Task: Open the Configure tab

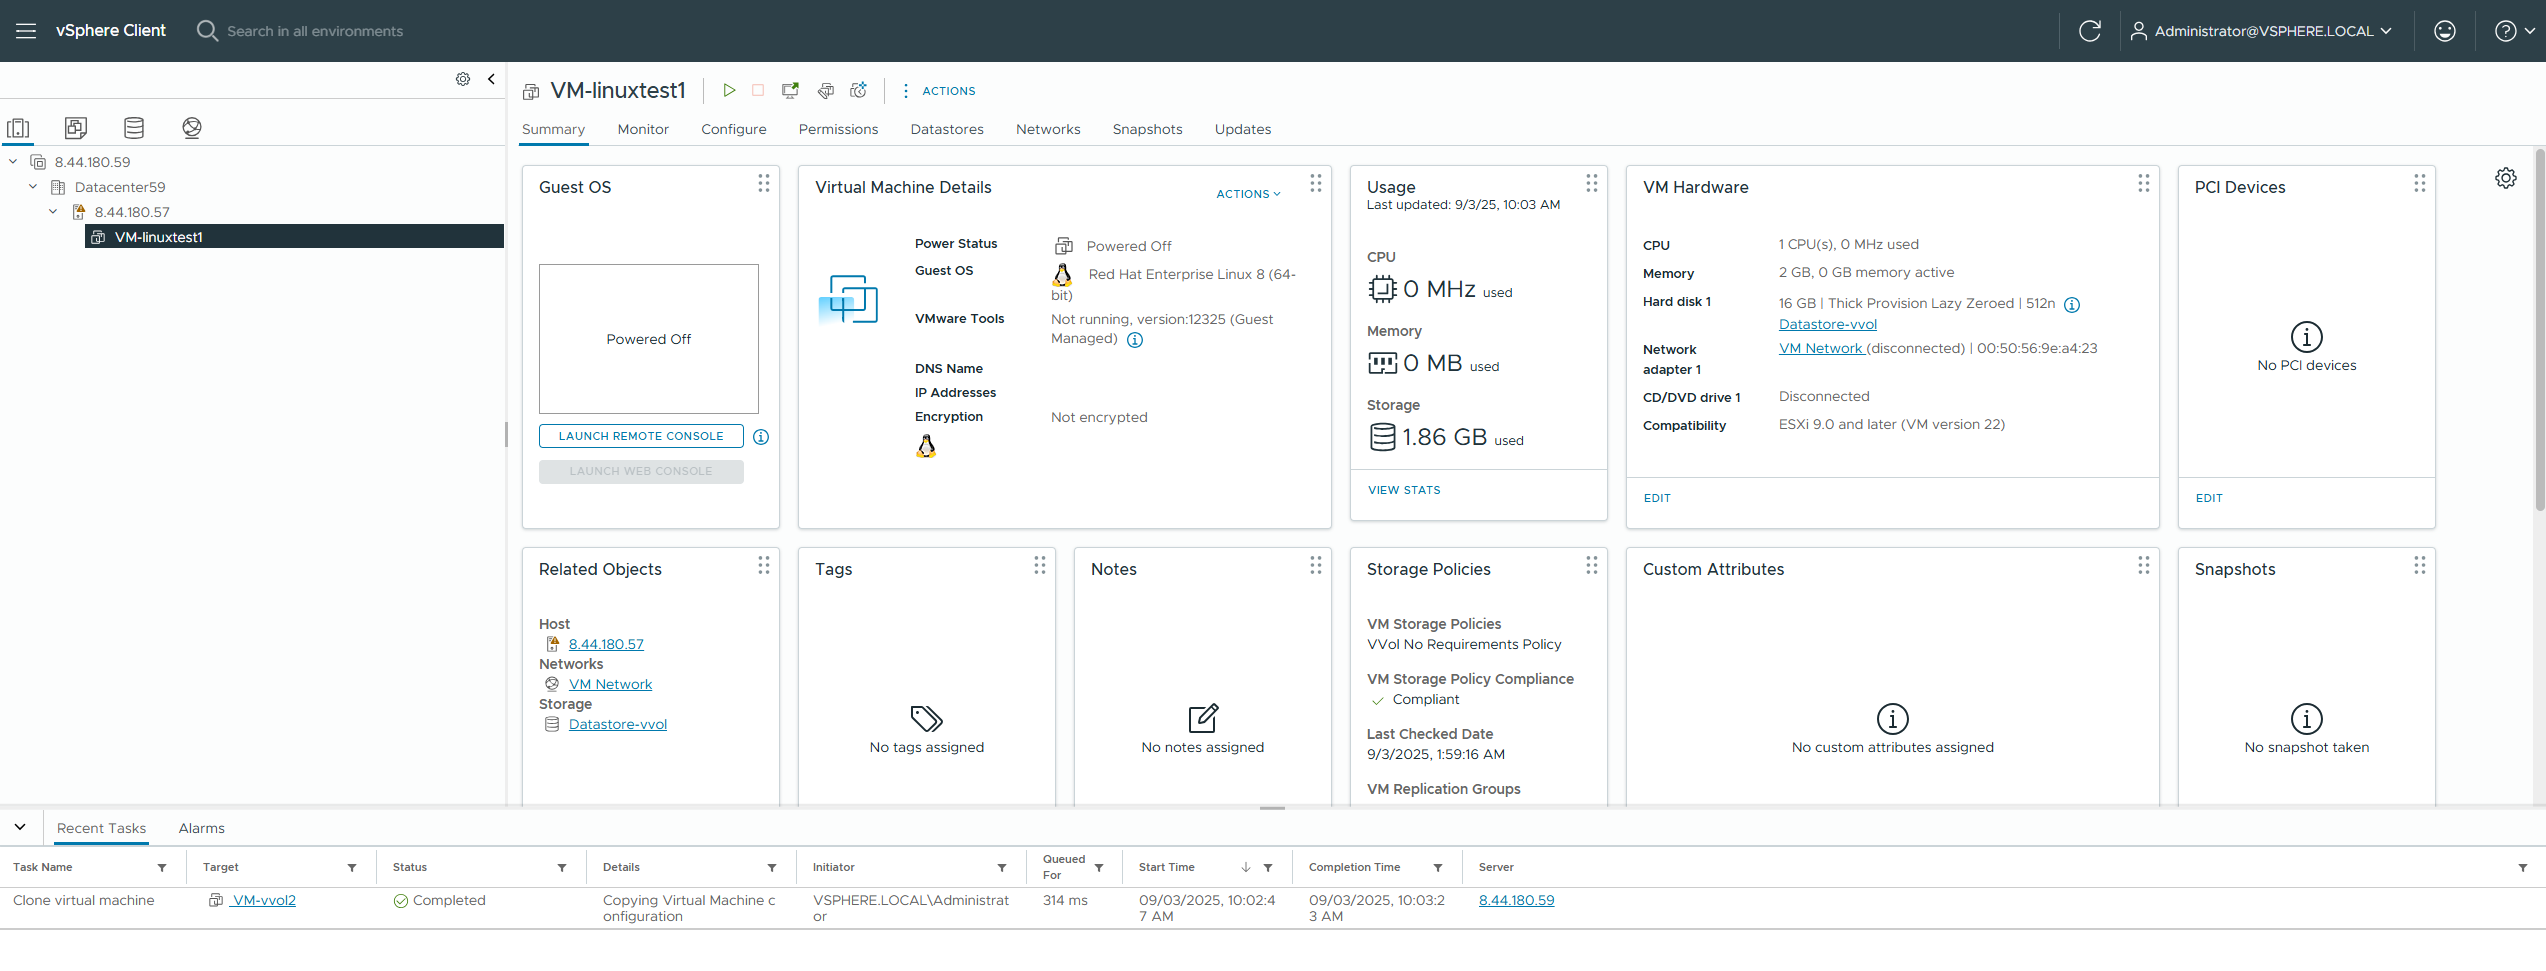Action: point(734,129)
